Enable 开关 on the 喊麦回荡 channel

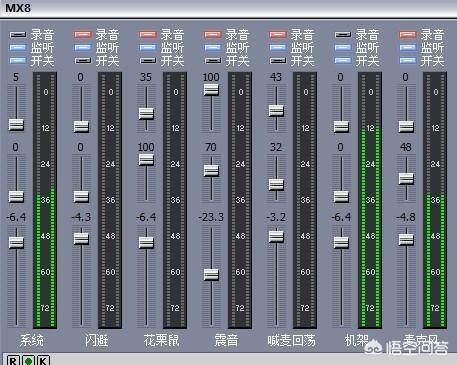point(278,60)
